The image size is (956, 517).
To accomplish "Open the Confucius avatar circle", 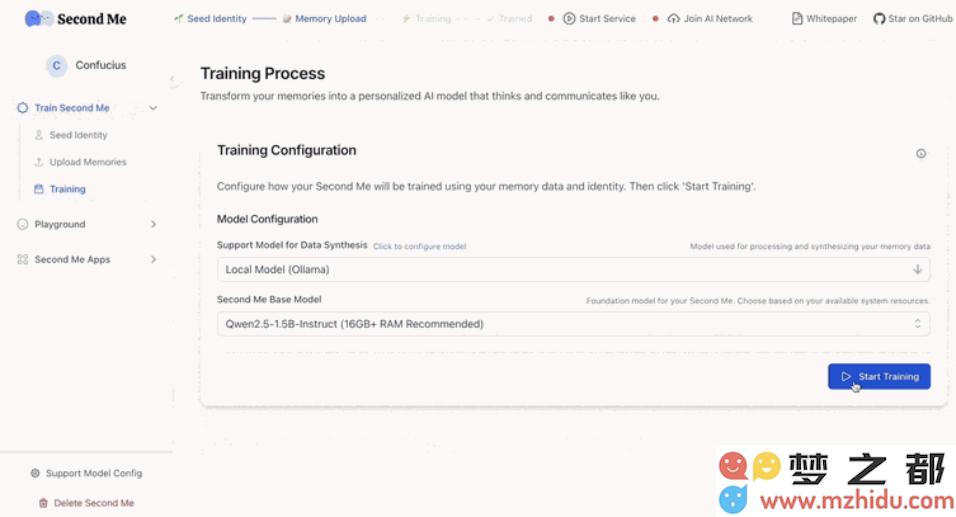I will click(x=56, y=65).
